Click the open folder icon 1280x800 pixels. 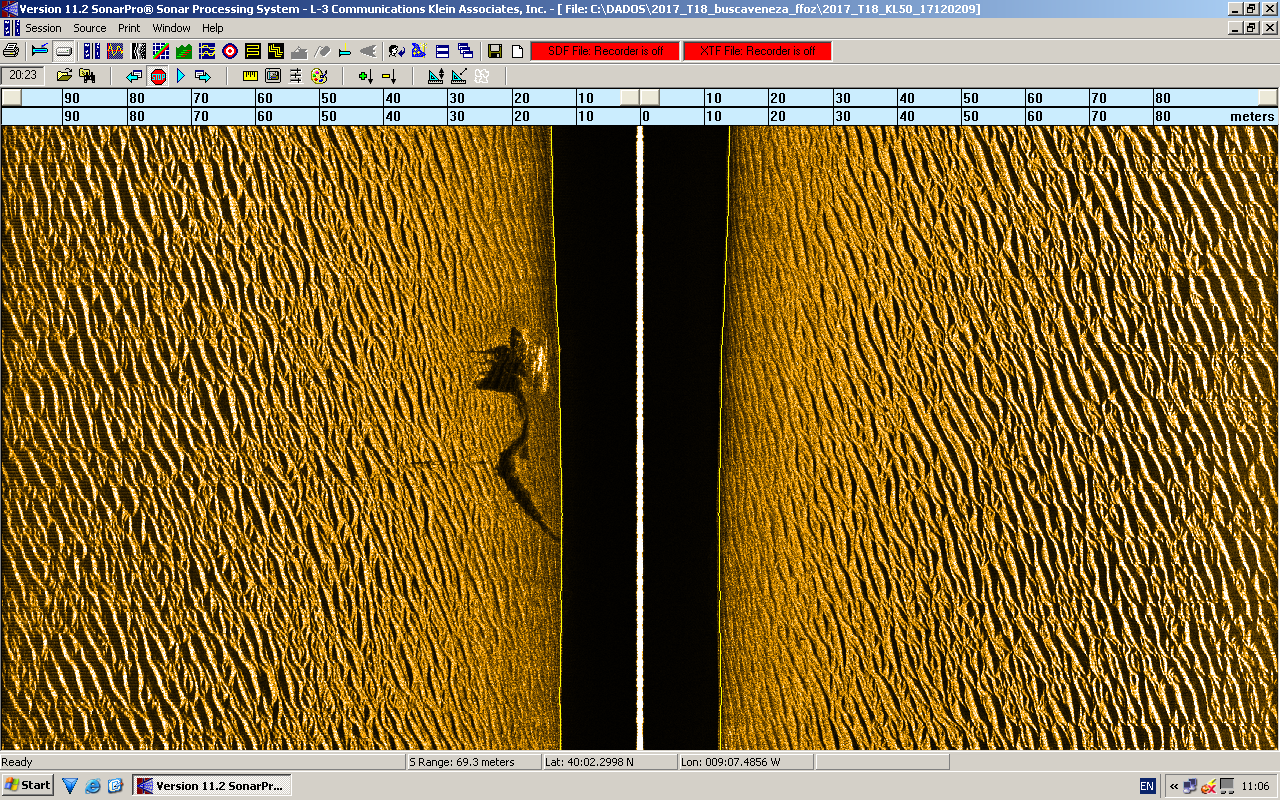click(x=64, y=76)
